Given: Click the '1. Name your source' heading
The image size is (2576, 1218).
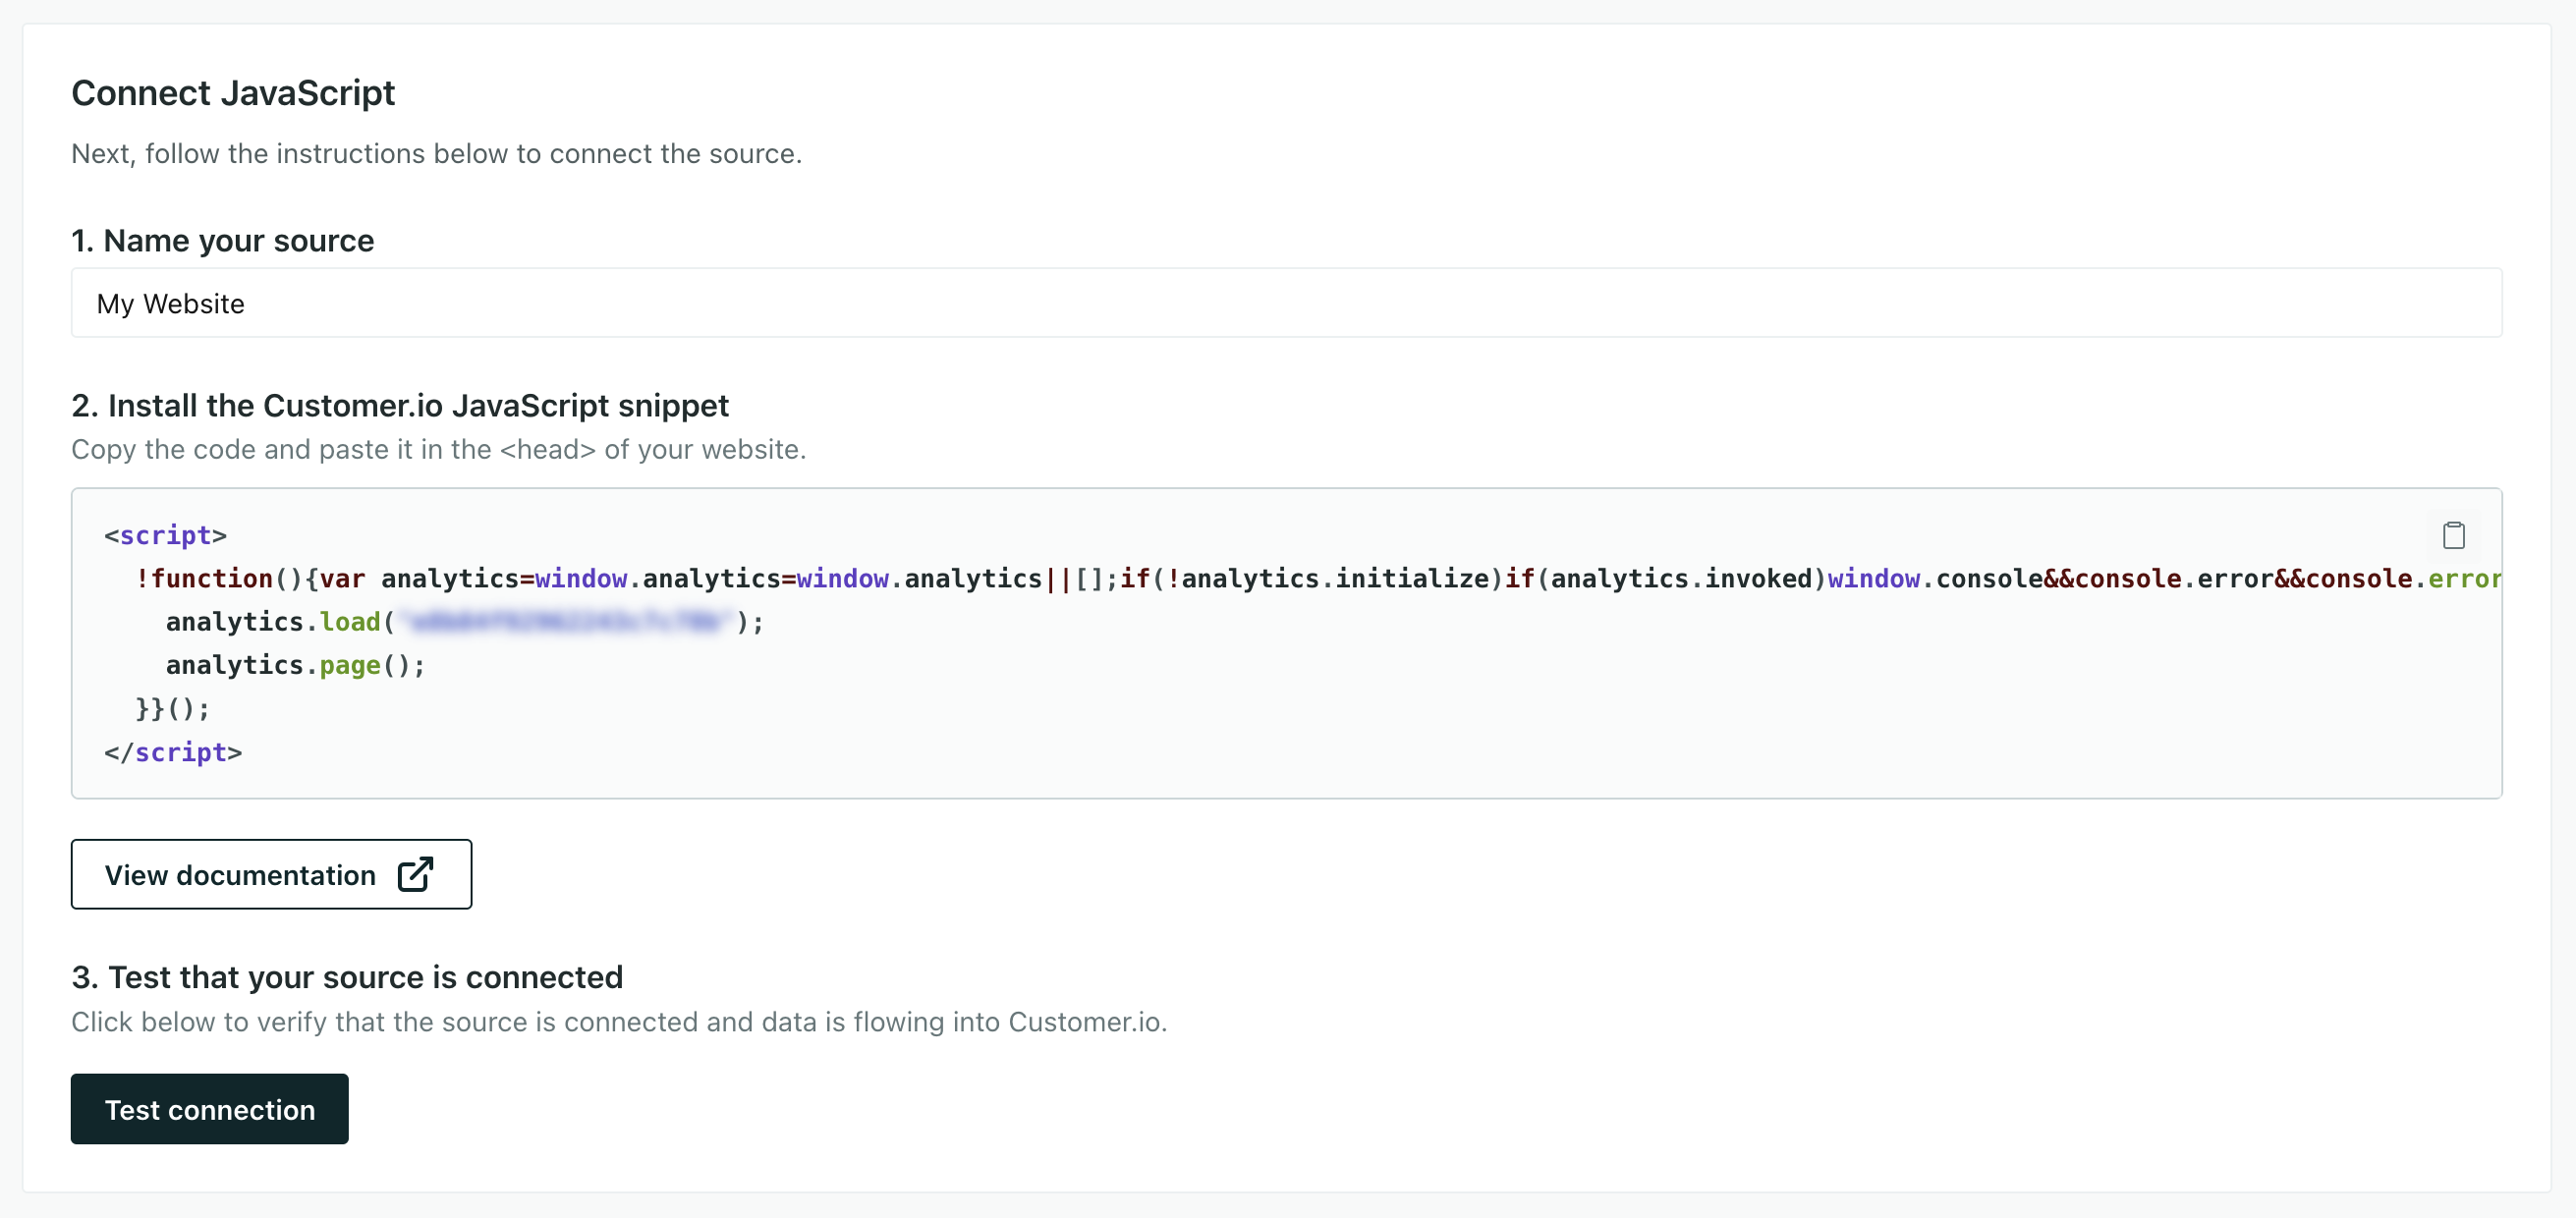Looking at the screenshot, I should 223,240.
